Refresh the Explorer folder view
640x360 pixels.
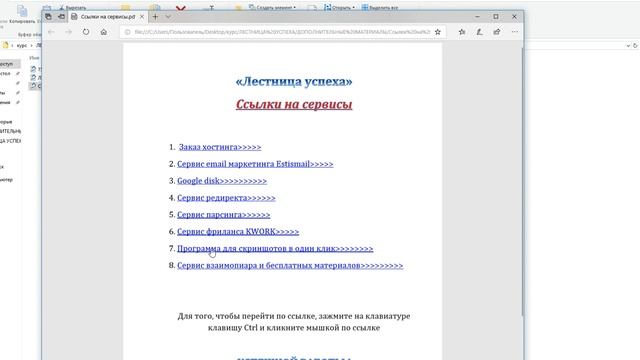(x=635, y=46)
